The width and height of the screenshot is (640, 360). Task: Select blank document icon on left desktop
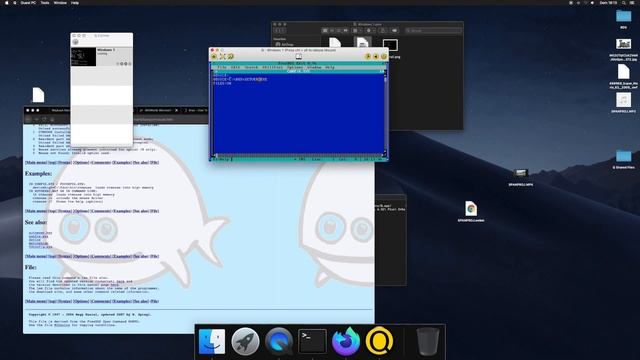(38, 95)
